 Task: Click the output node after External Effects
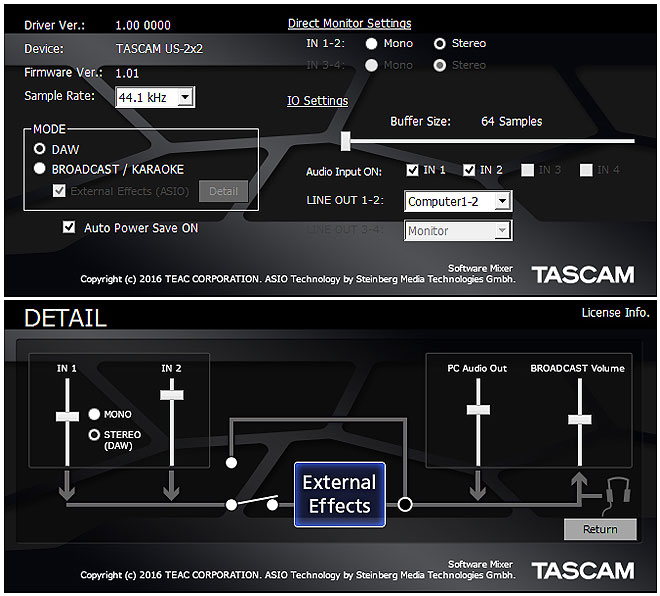click(405, 504)
